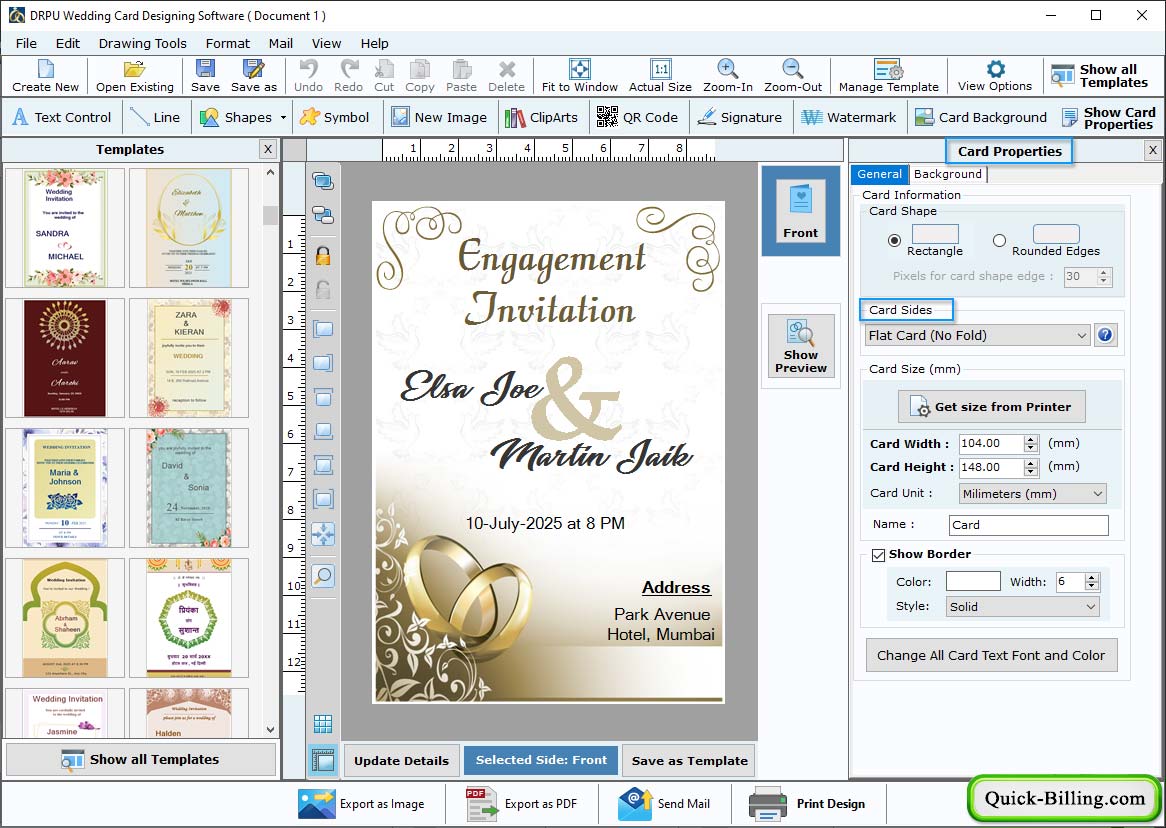
Task: Click Save as Template button
Action: pyautogui.click(x=689, y=760)
